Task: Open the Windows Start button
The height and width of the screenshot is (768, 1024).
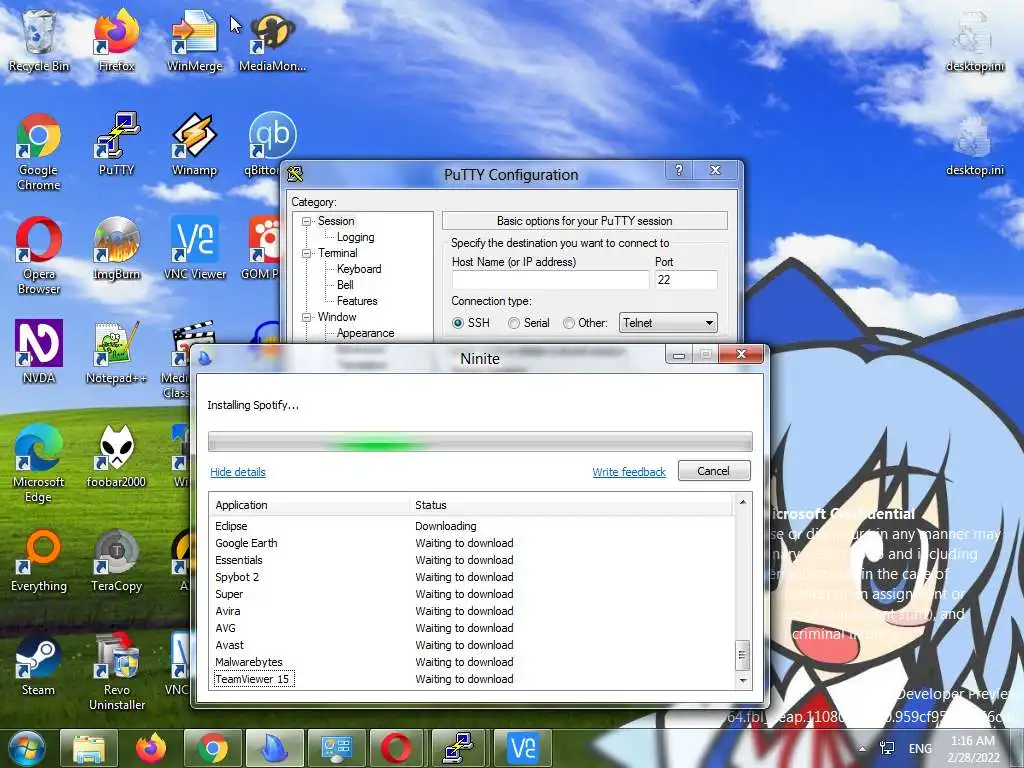Action: (x=26, y=748)
